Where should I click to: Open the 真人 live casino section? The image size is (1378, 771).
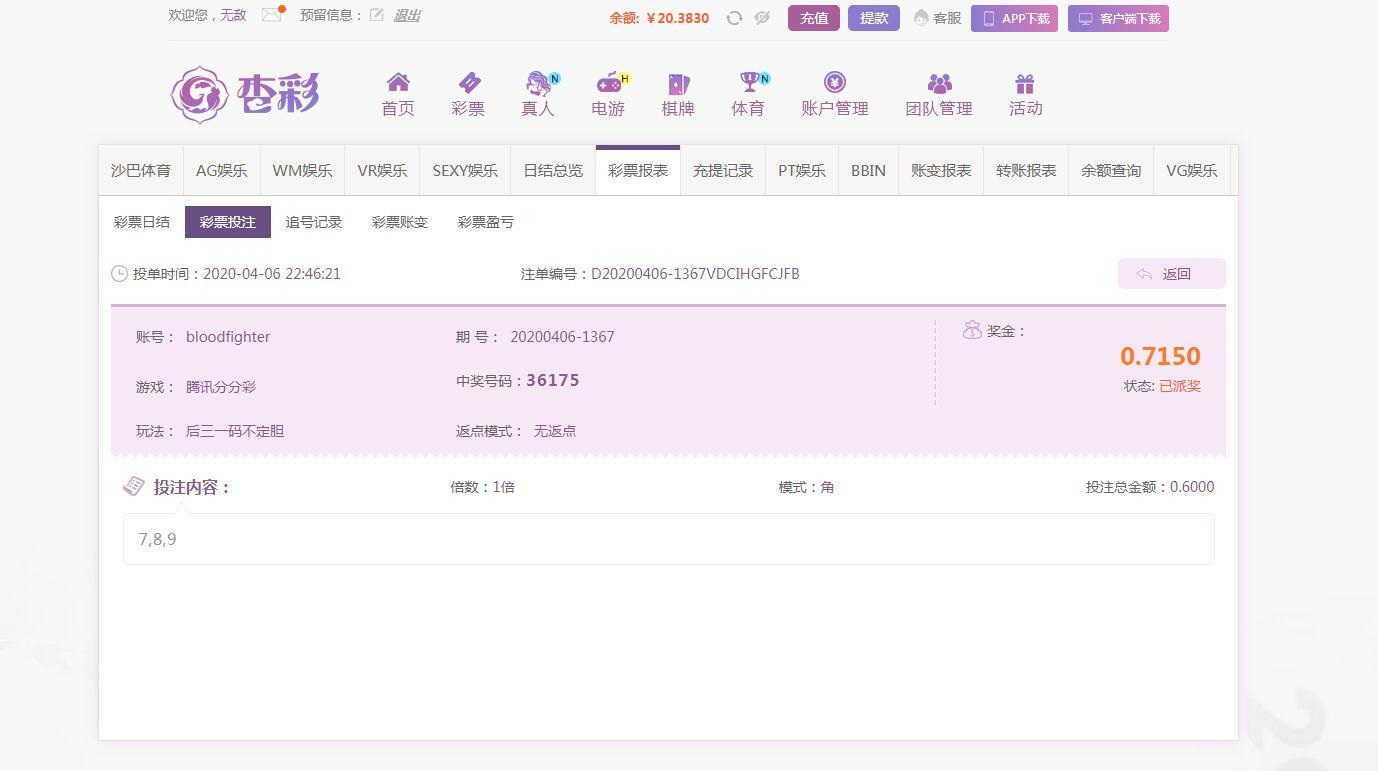tap(538, 95)
